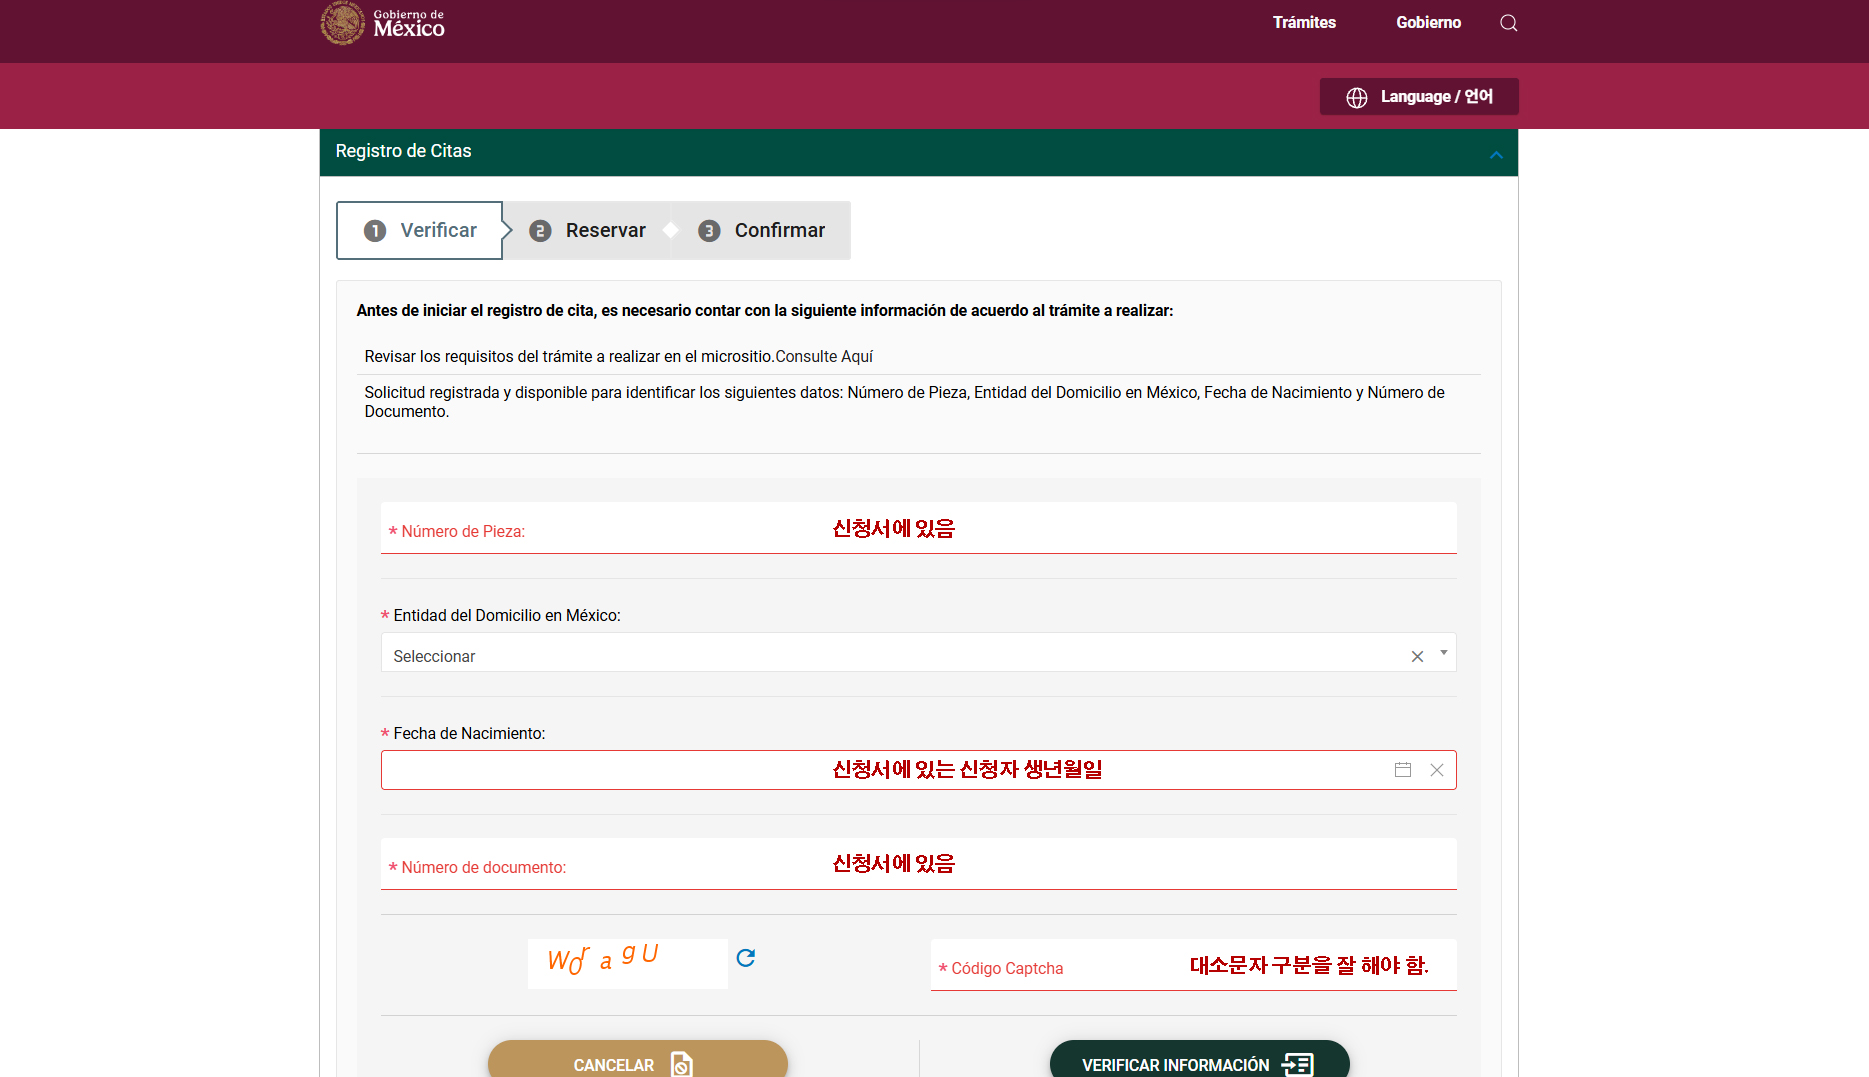
Task: Clear the Entidad del Domicilio selection
Action: tap(1417, 656)
